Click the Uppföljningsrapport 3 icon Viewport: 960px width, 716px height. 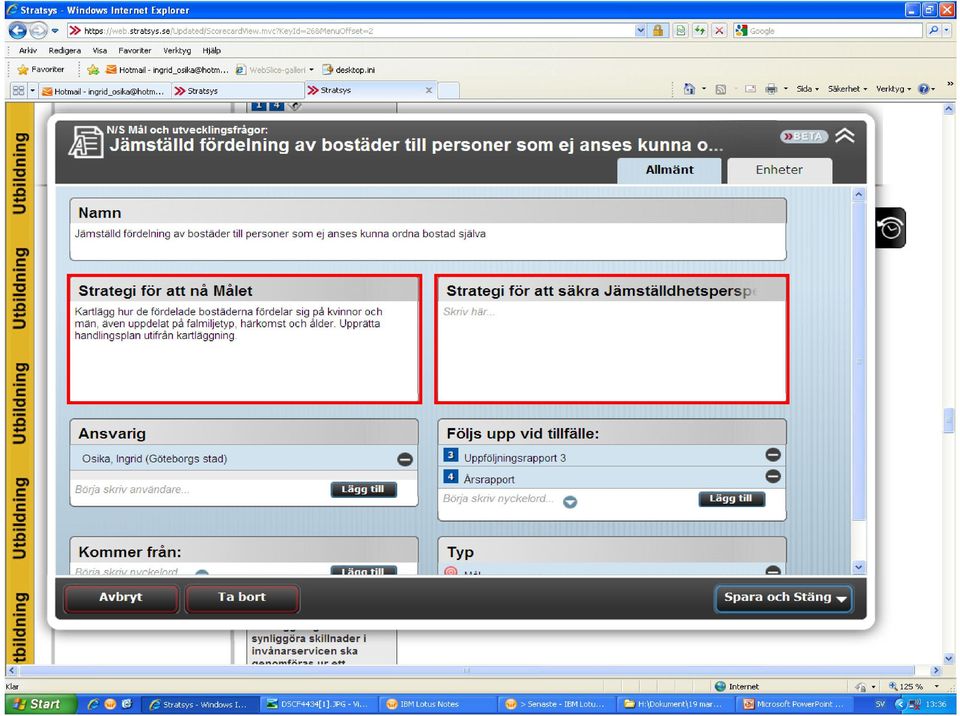pyautogui.click(x=451, y=455)
